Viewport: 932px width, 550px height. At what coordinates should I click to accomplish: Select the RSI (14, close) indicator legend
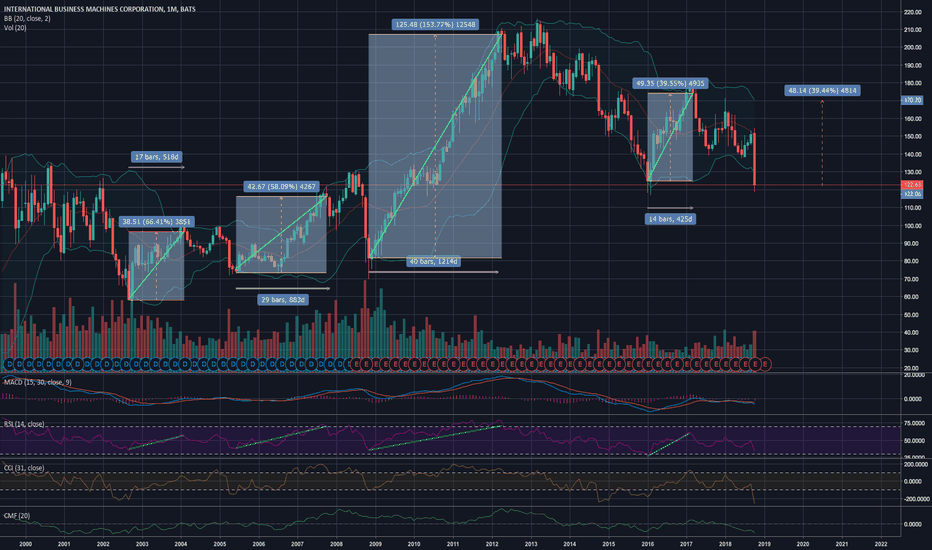click(x=24, y=424)
